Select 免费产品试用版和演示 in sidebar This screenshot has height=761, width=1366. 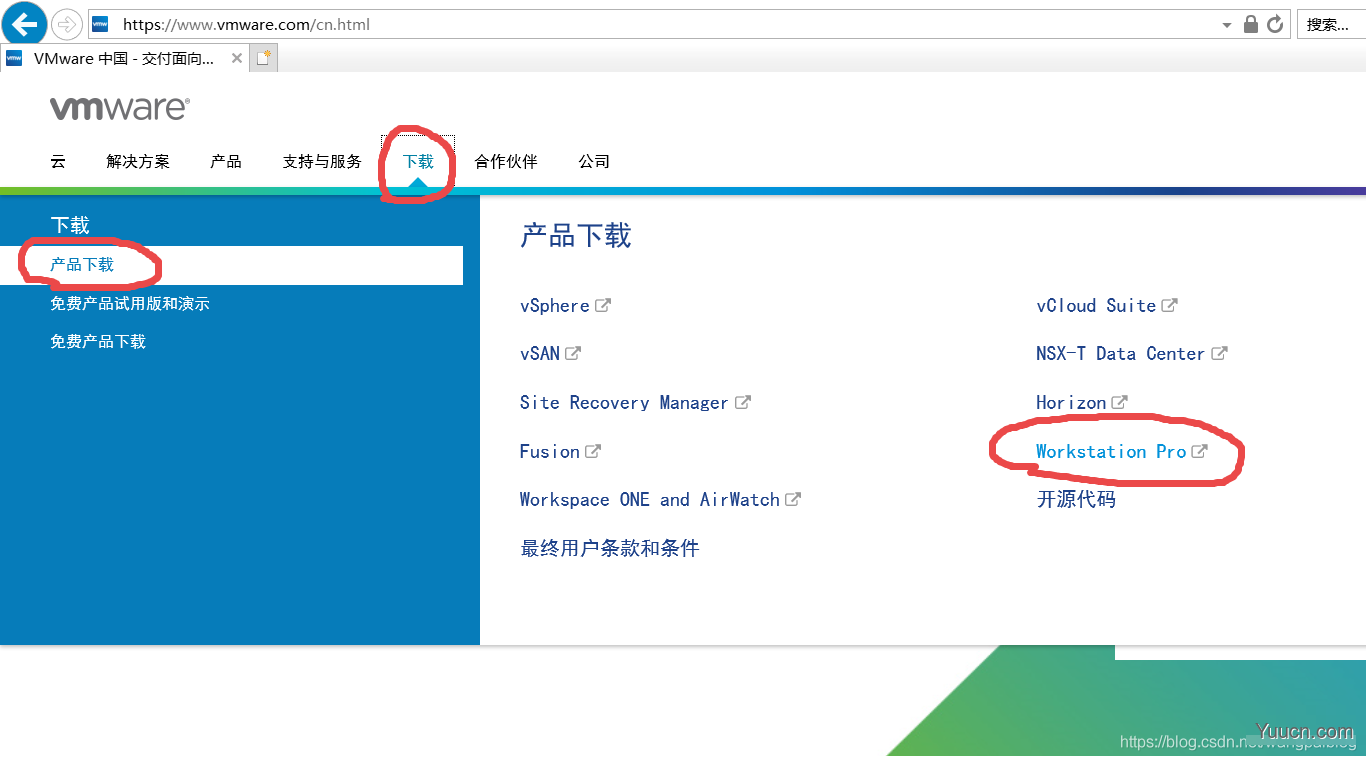point(130,303)
